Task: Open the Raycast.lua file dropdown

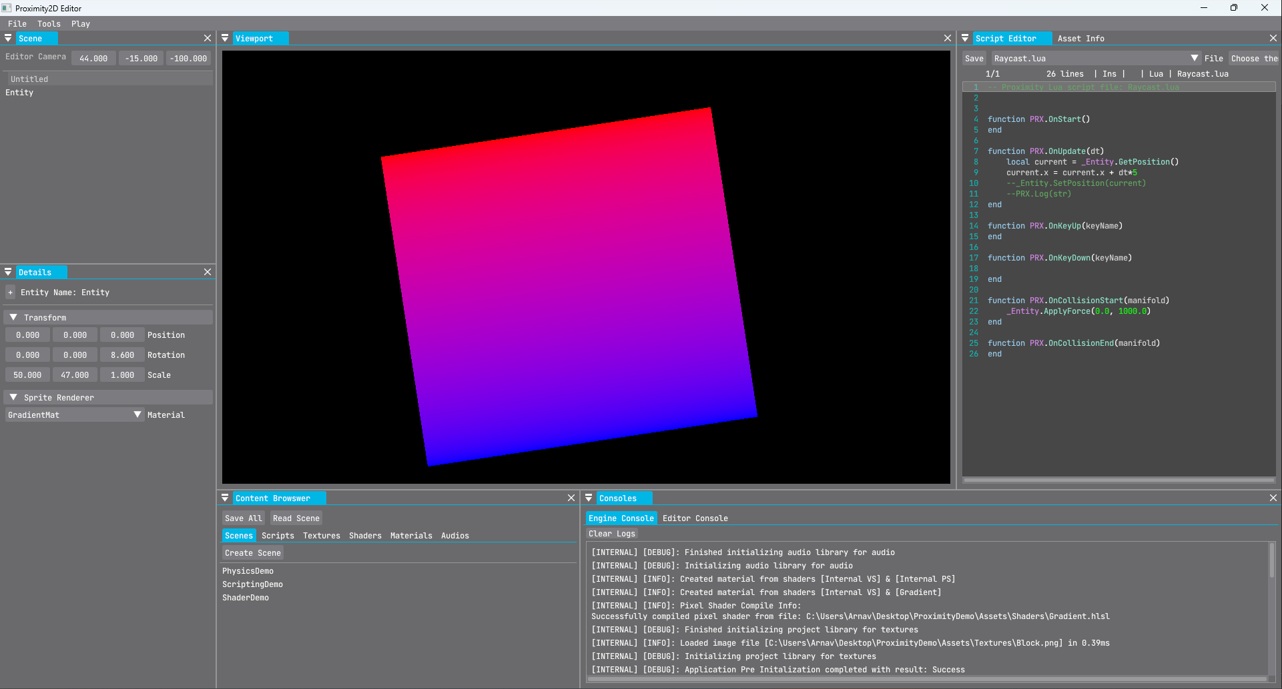Action: tap(1194, 59)
